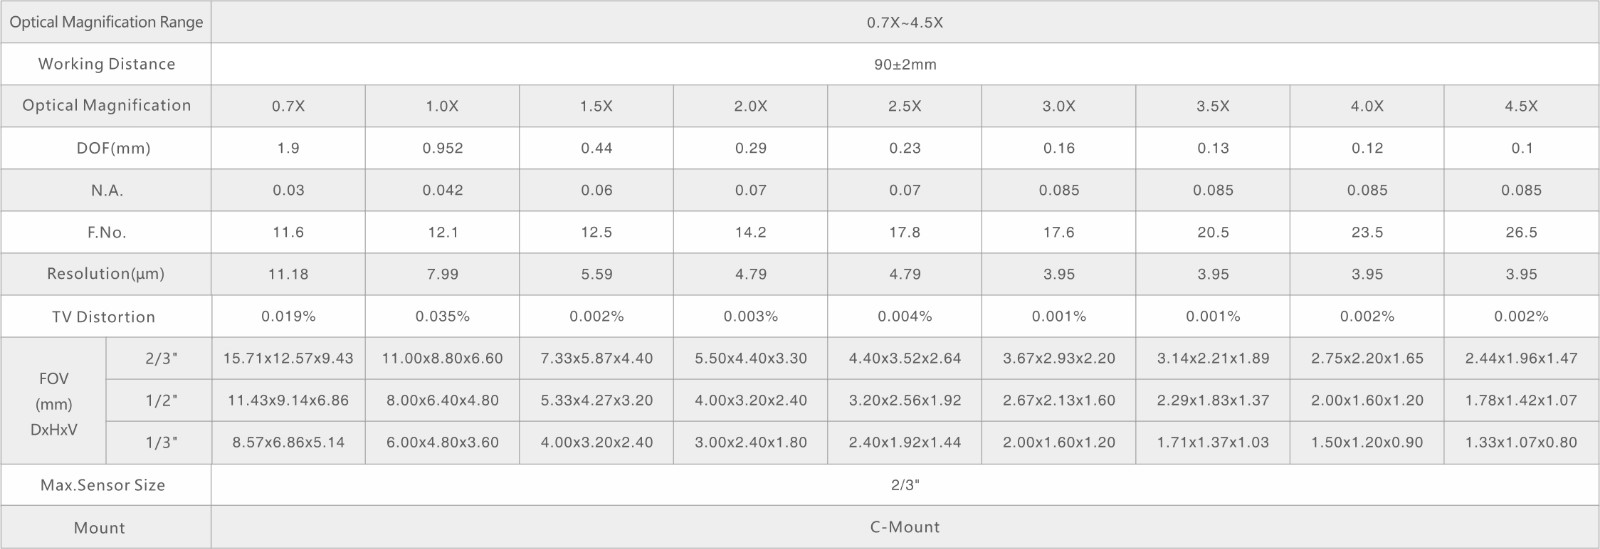Screen dimensions: 1600x549
Task: Click the F.No. value 26.5
Action: (1521, 232)
